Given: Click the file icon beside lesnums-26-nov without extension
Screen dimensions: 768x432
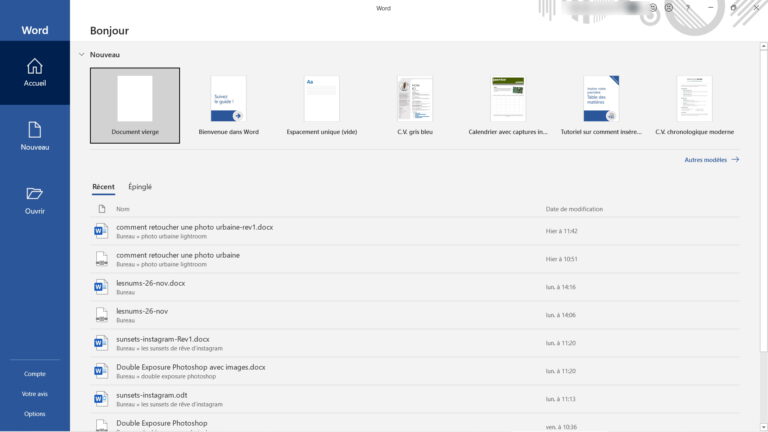Looking at the screenshot, I should pos(101,314).
